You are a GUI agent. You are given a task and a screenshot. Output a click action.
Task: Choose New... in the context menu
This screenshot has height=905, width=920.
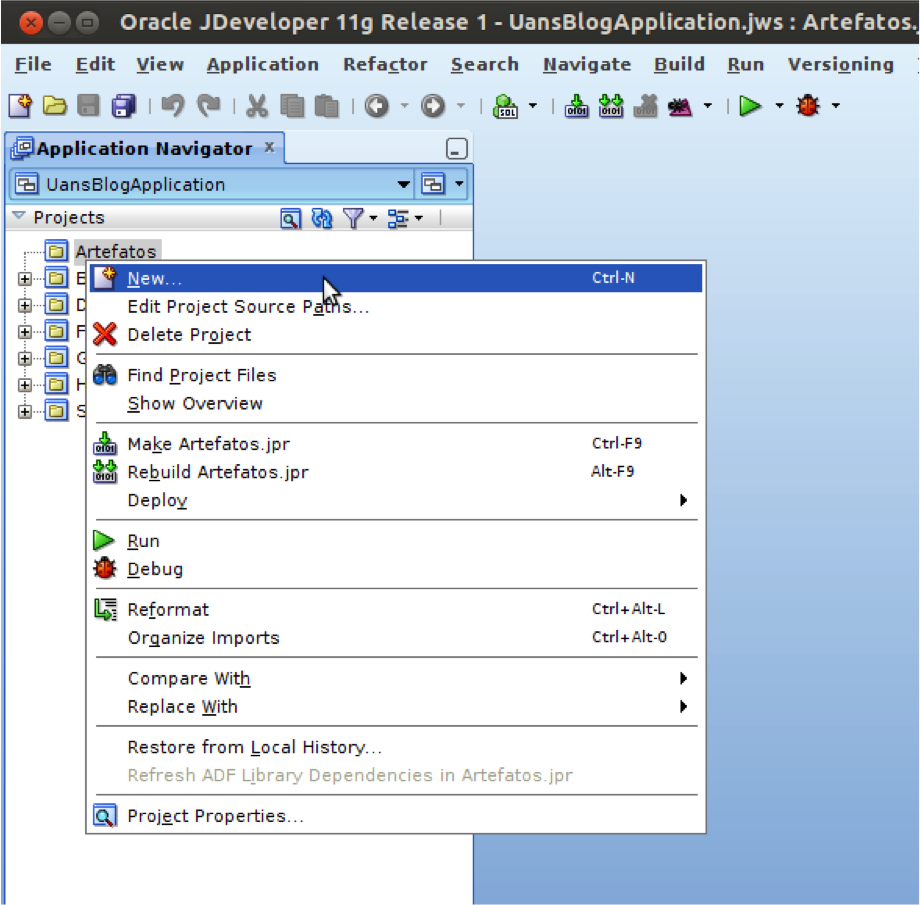pyautogui.click(x=396, y=278)
